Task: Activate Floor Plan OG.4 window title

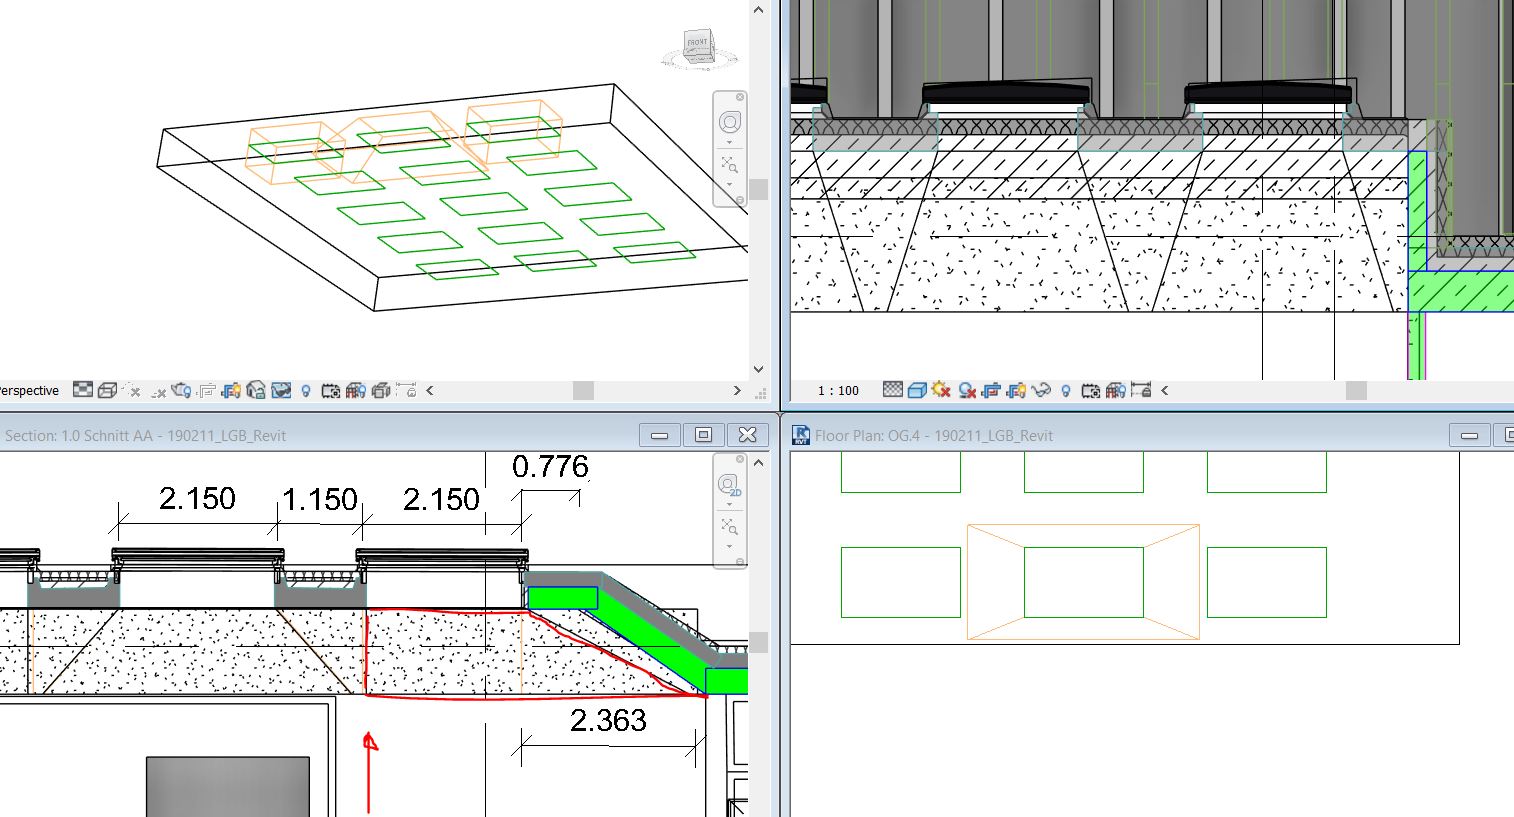Action: tap(934, 436)
